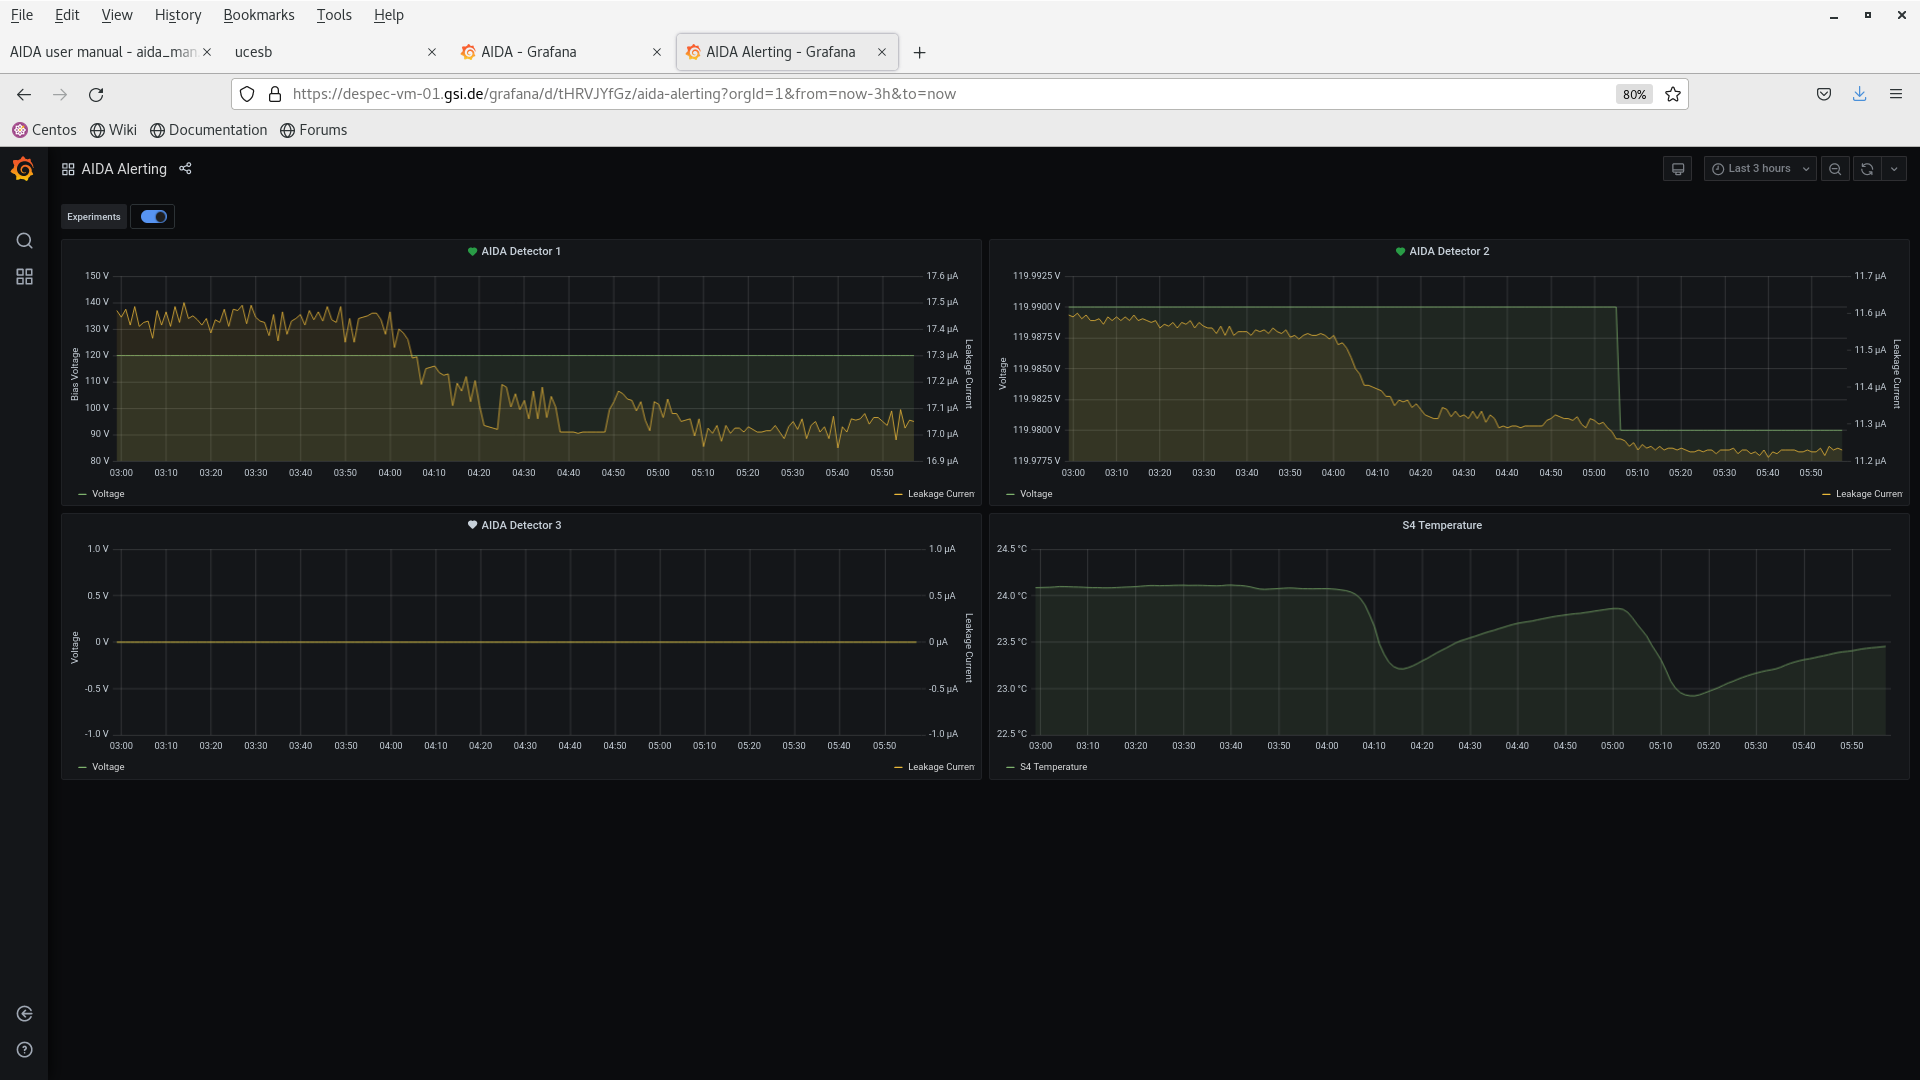Click the site security padlock icon
Viewport: 1920px width, 1080px height.
click(275, 94)
